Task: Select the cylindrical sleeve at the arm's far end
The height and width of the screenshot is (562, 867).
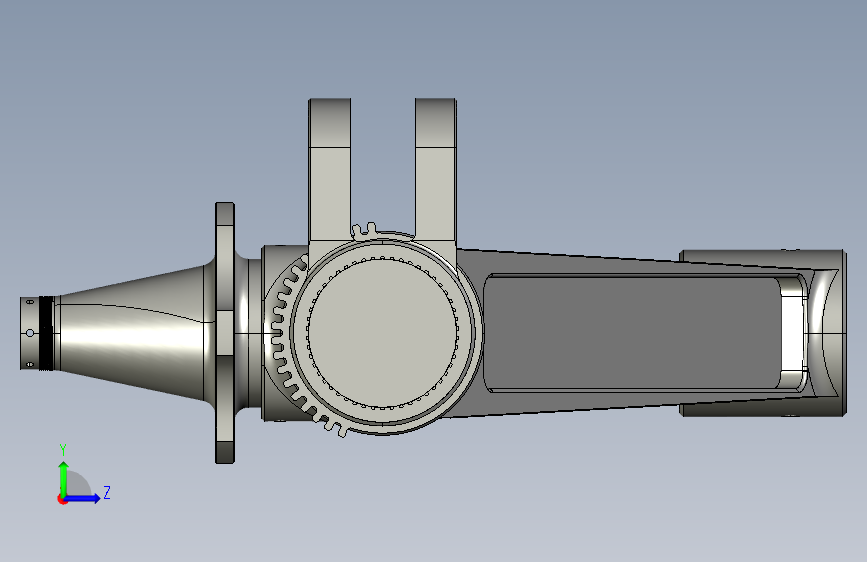Action: (763, 333)
